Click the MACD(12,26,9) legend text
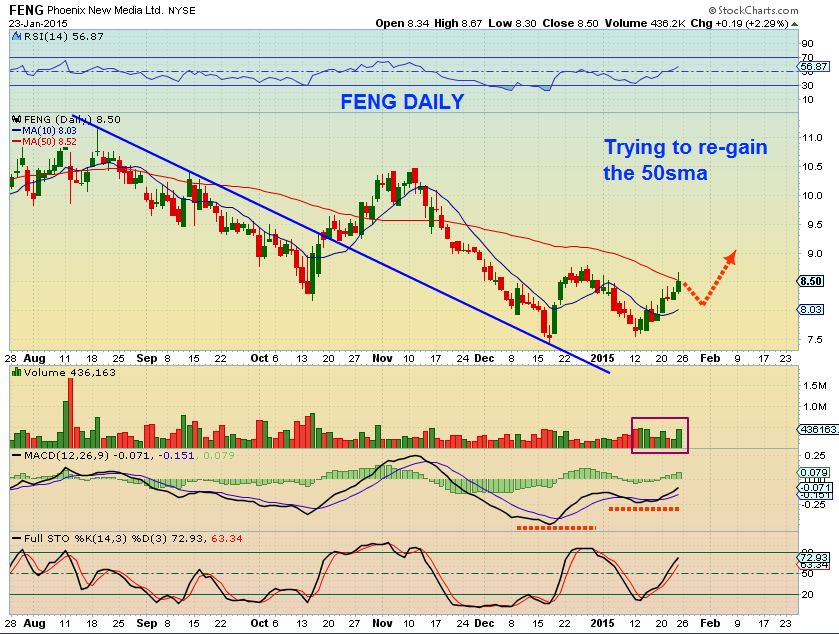This screenshot has width=839, height=634. point(66,455)
